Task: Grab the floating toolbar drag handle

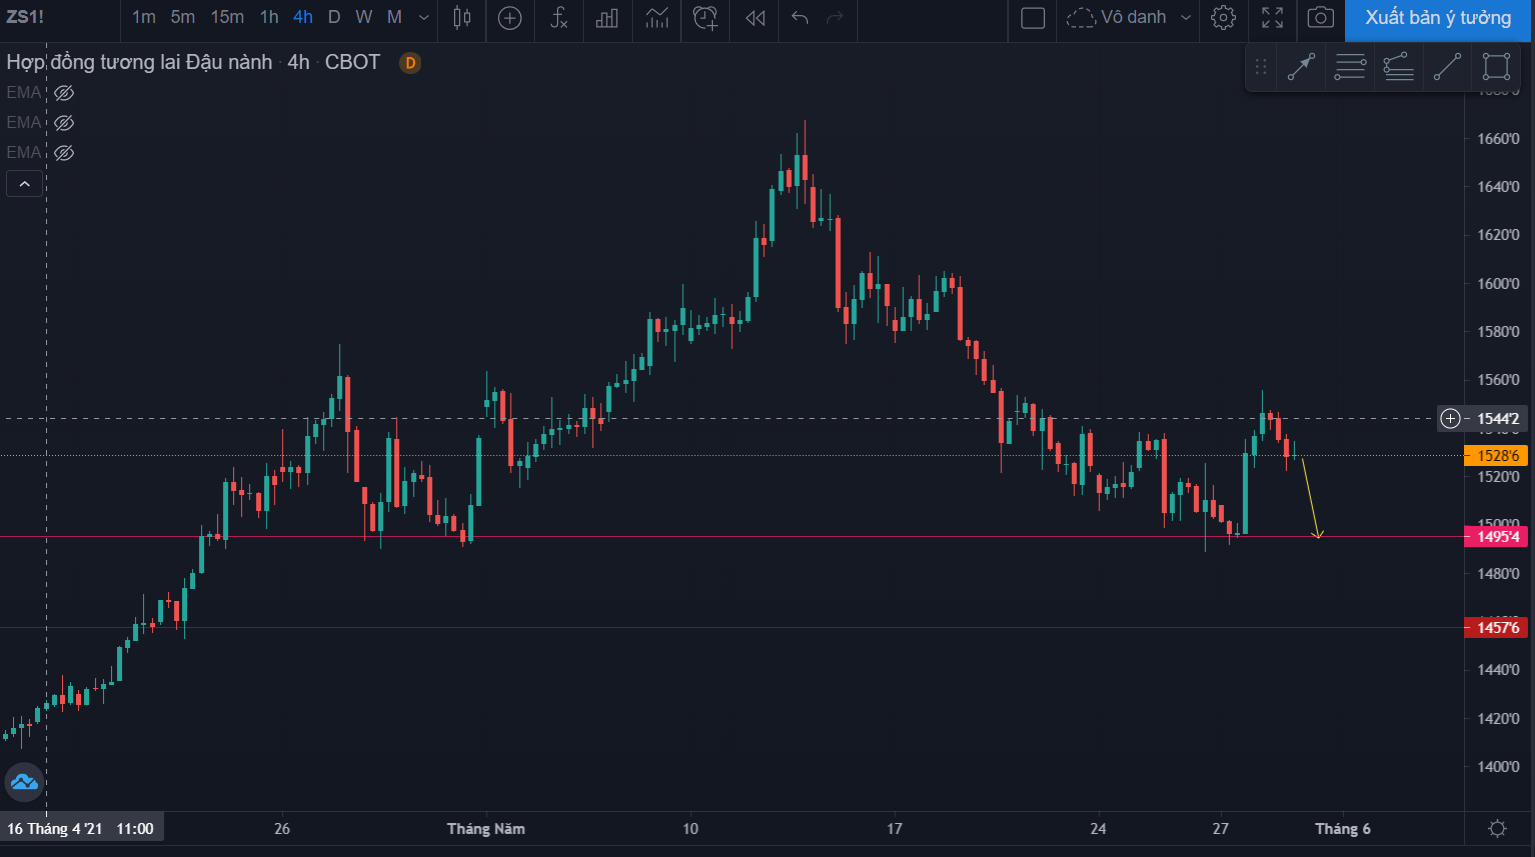Action: coord(1261,67)
